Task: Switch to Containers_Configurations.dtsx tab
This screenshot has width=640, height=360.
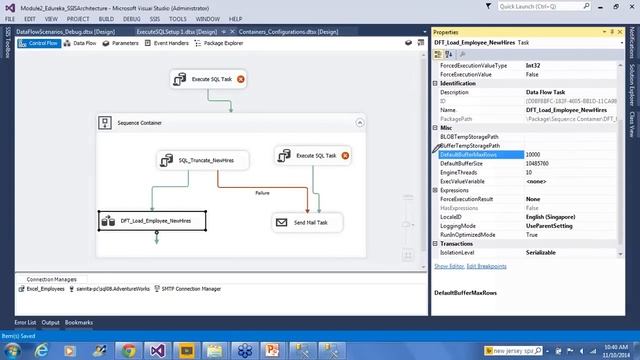Action: point(288,31)
